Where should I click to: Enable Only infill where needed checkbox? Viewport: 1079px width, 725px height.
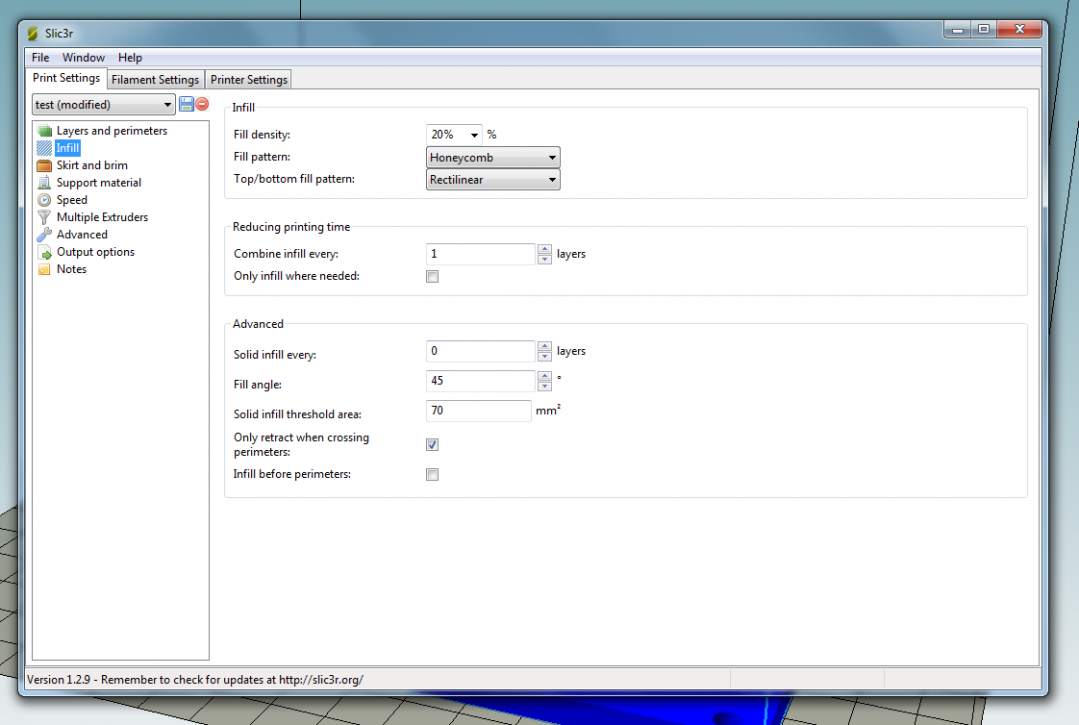pos(432,277)
